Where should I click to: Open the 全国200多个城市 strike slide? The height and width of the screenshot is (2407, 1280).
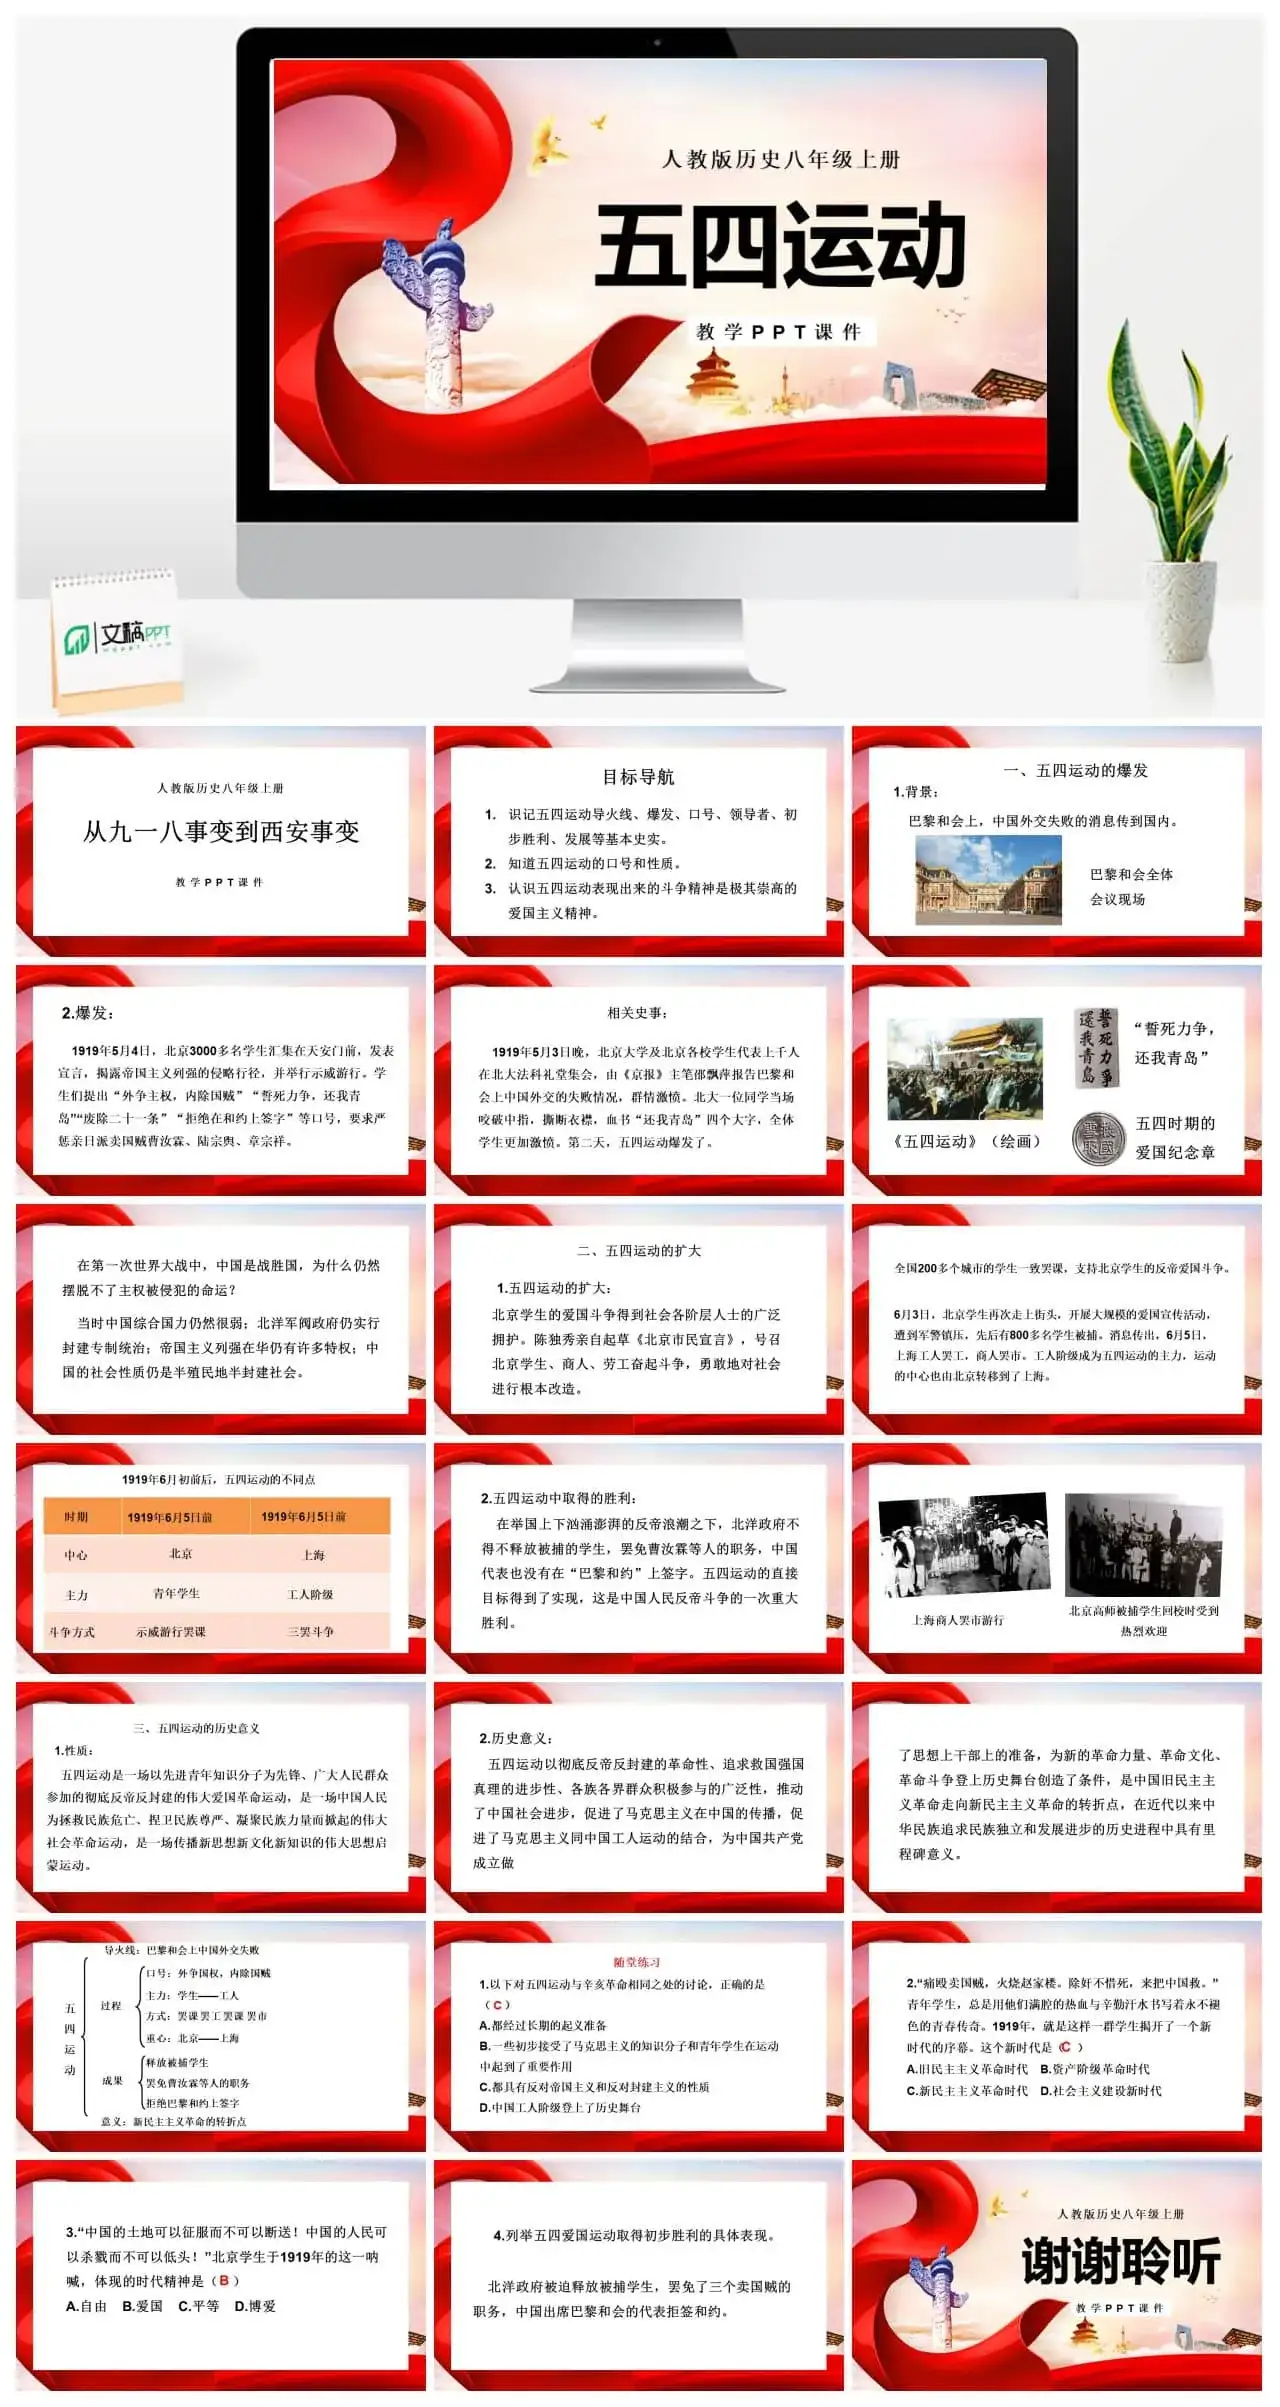[x=1057, y=1319]
